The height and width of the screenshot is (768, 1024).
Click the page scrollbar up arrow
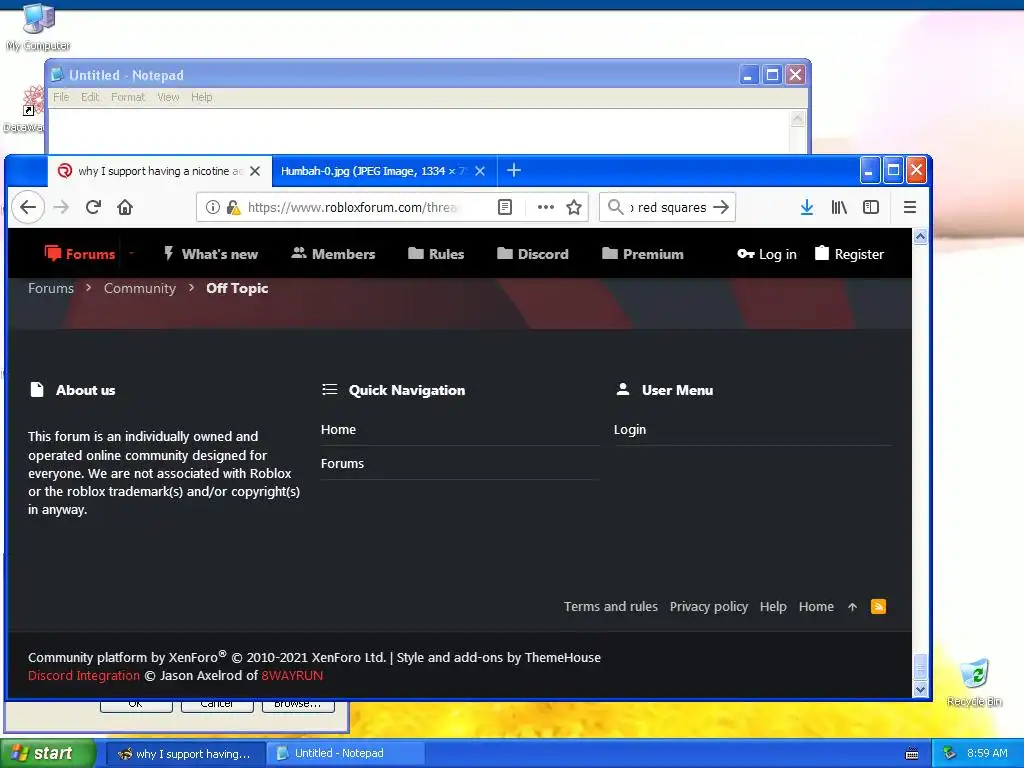920,236
